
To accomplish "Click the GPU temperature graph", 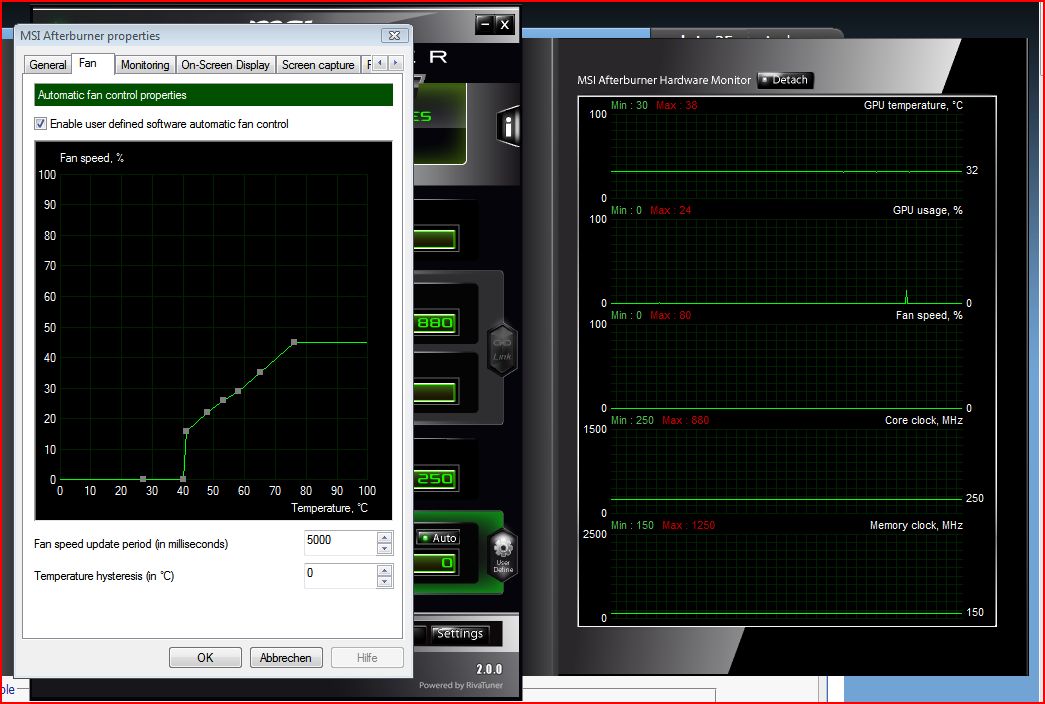I will (x=786, y=155).
